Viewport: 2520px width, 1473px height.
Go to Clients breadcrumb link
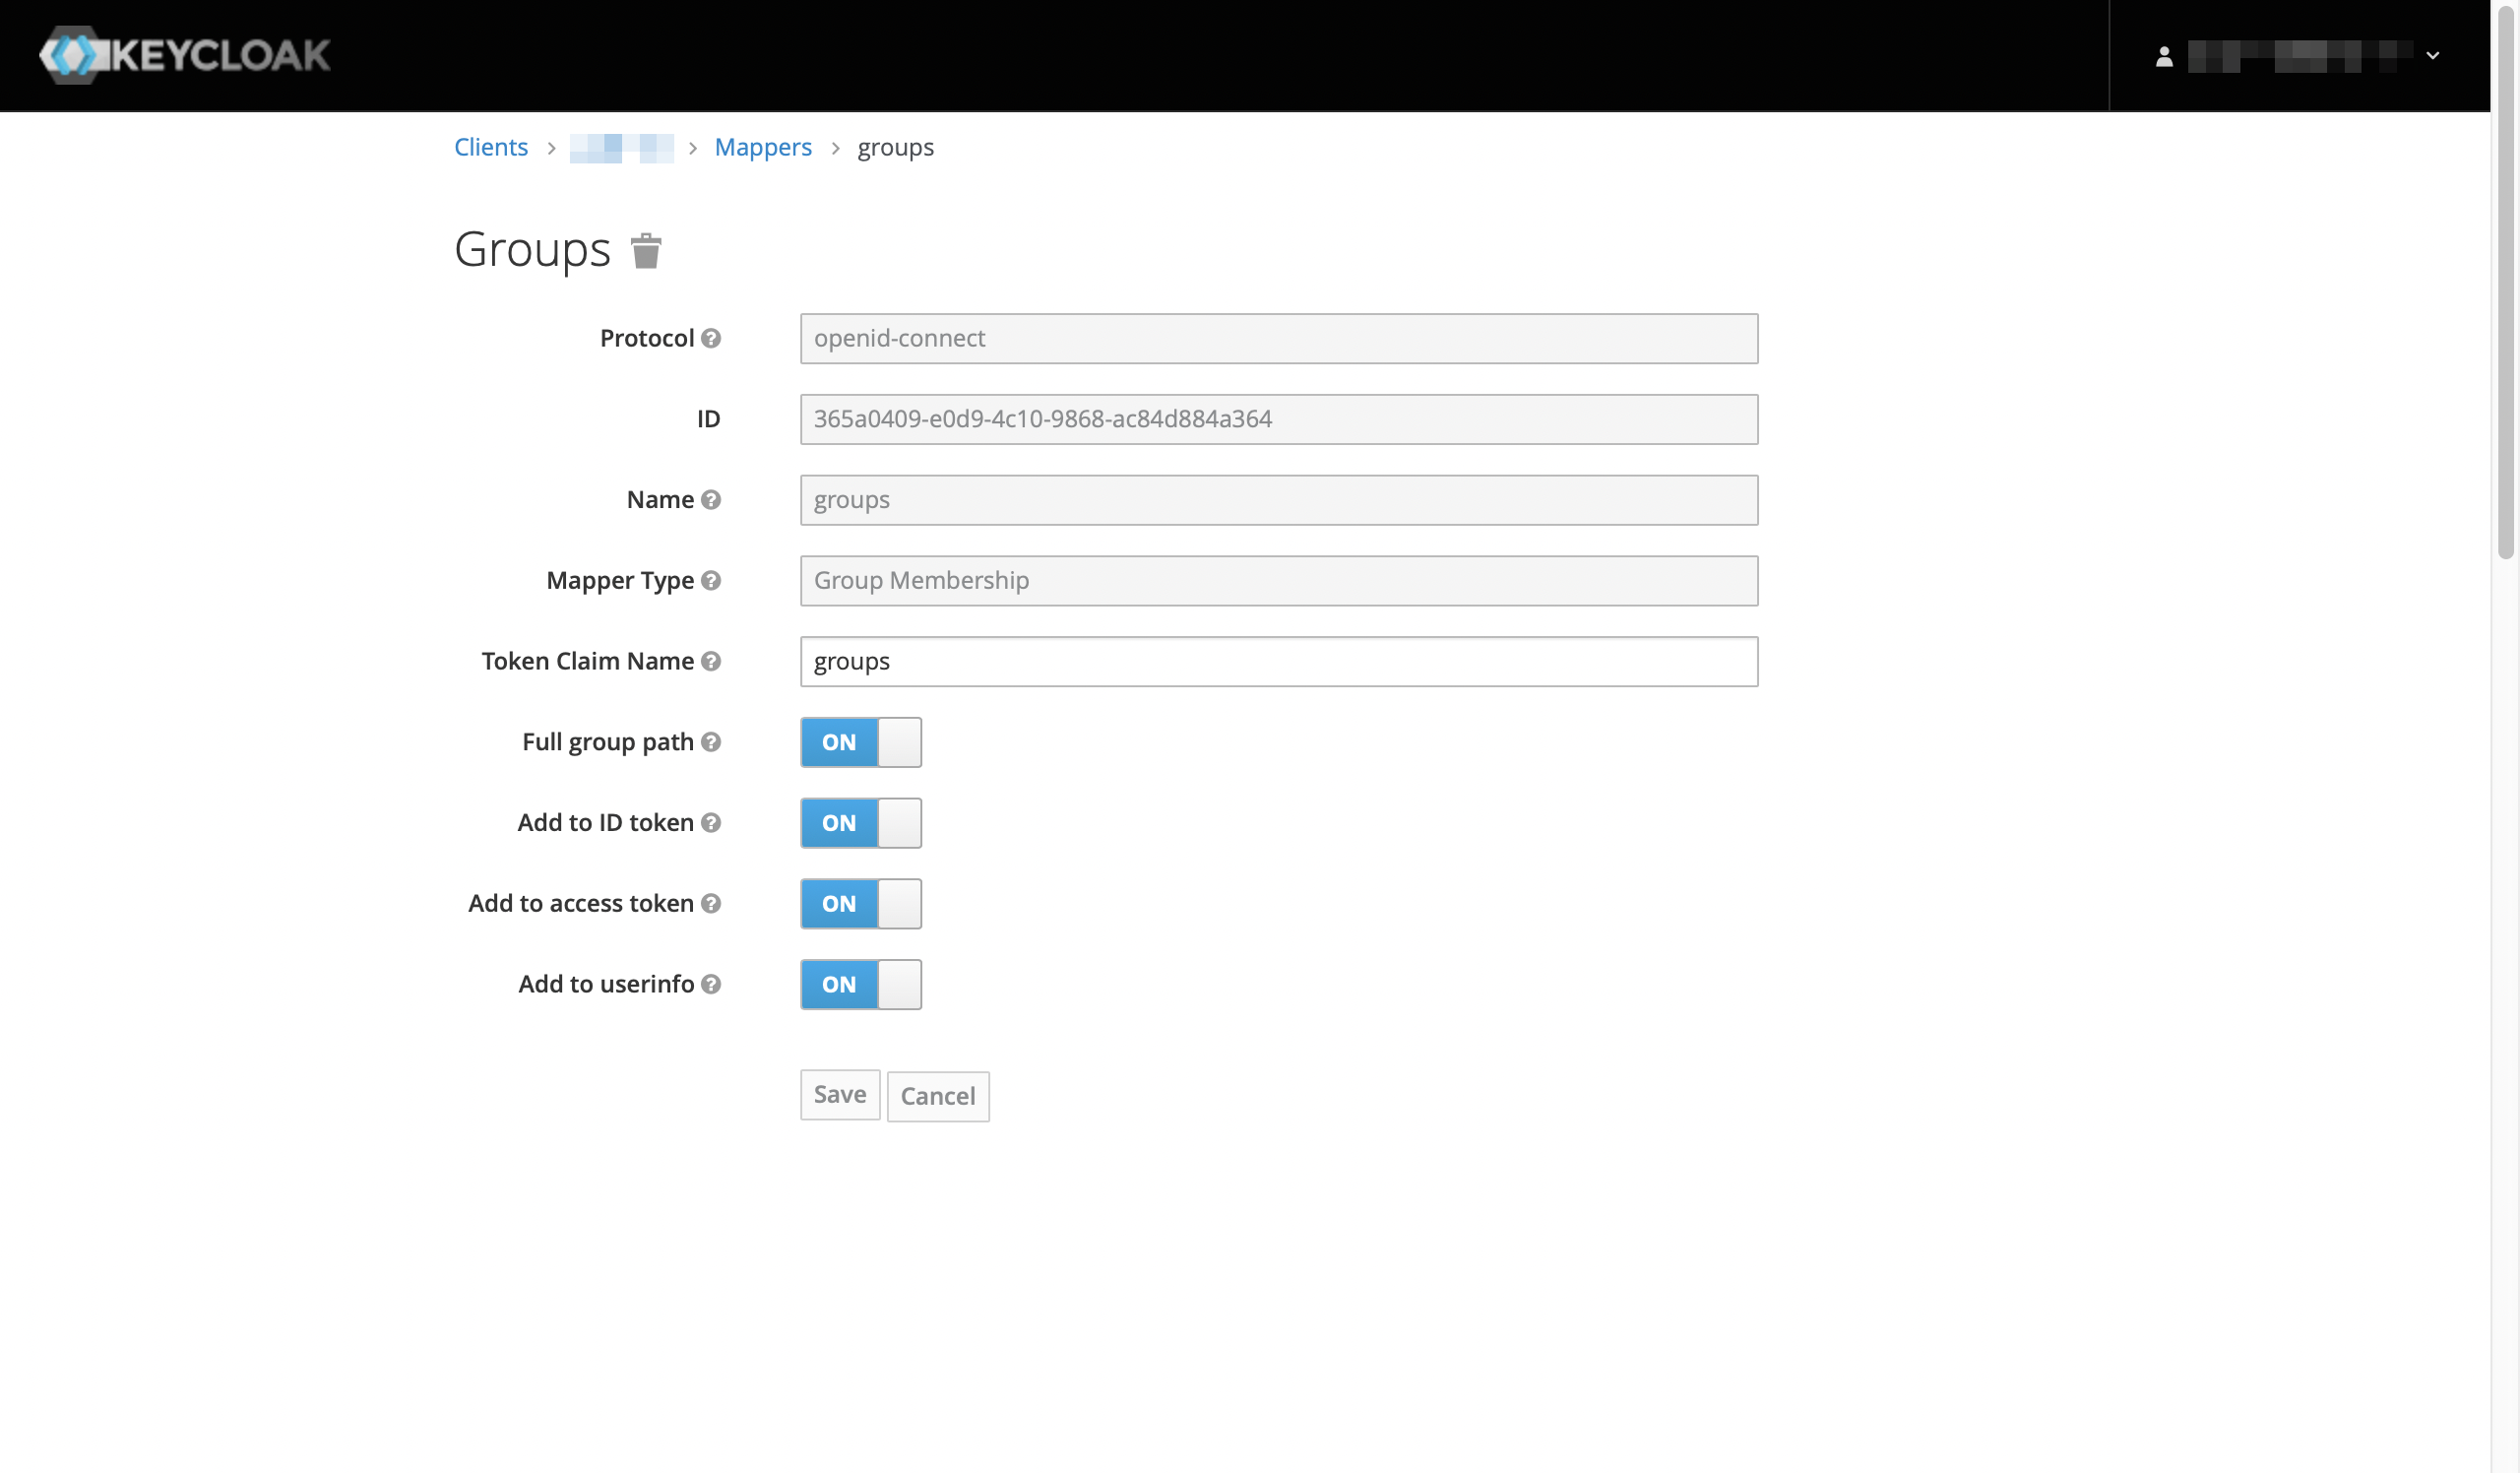point(490,147)
